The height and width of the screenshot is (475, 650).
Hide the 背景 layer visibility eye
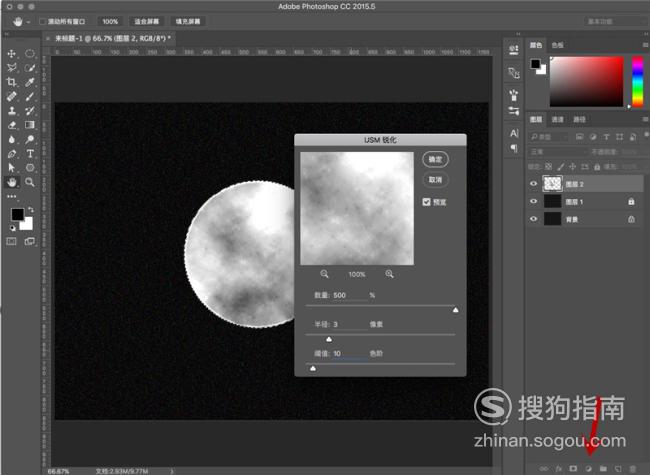pyautogui.click(x=534, y=219)
